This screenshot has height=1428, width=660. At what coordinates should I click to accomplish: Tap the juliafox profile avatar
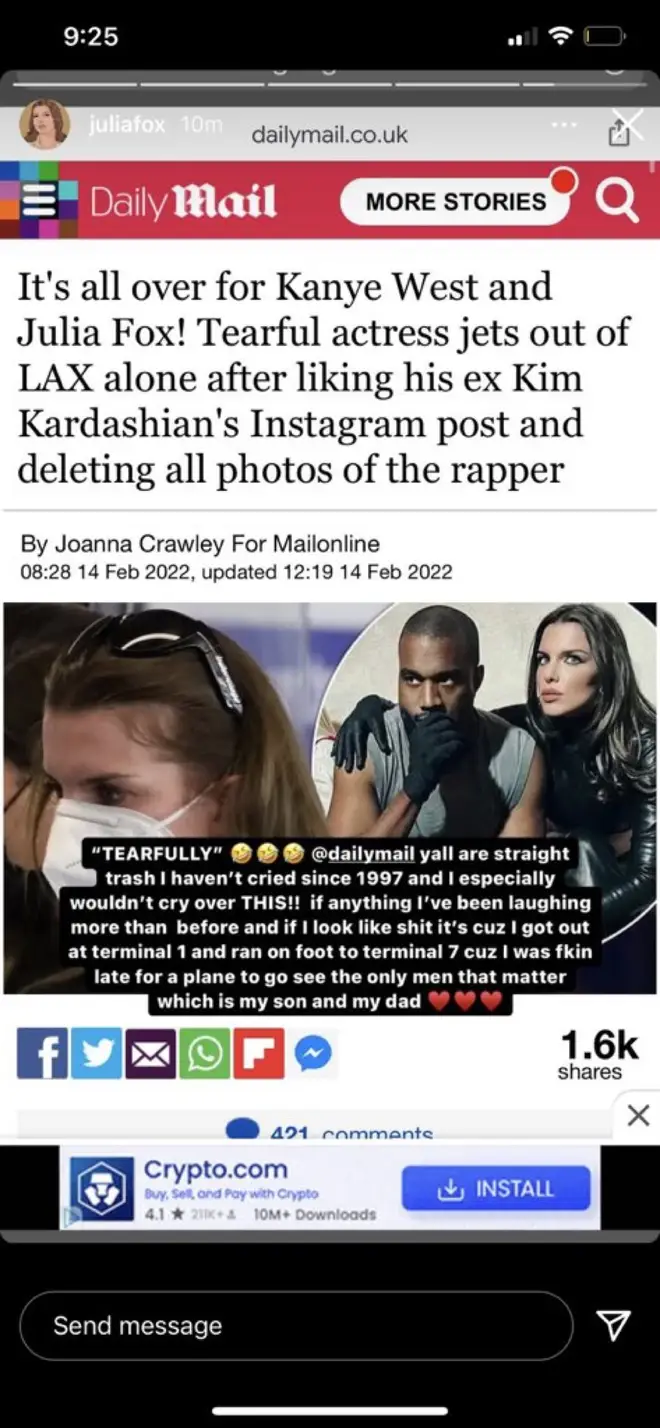click(45, 125)
